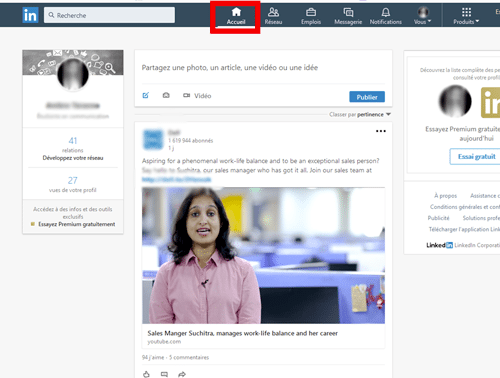
Task: Click the Publier button
Action: click(x=367, y=97)
